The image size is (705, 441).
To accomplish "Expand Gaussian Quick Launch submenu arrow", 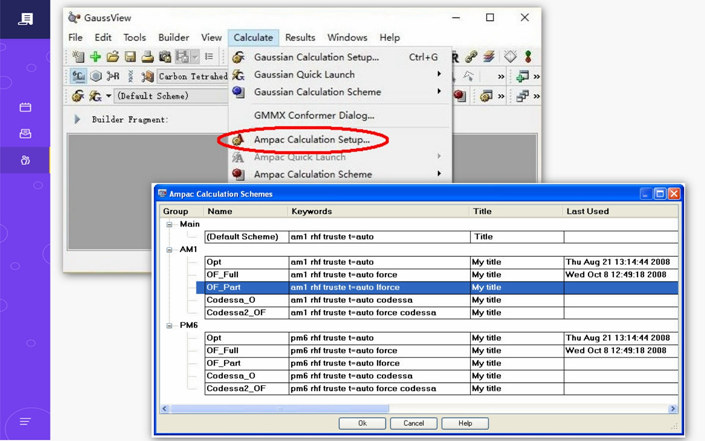I will tap(439, 74).
